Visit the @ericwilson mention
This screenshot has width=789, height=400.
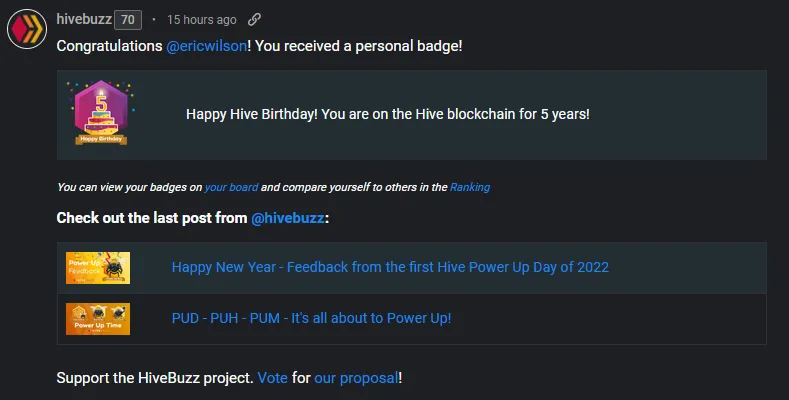206,46
